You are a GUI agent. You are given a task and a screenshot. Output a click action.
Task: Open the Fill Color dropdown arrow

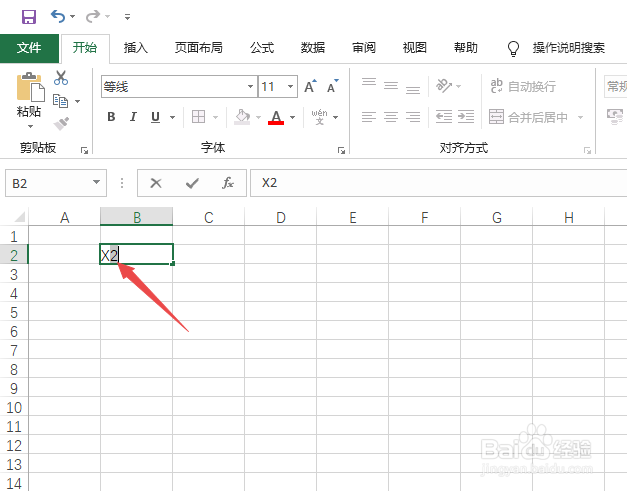258,117
